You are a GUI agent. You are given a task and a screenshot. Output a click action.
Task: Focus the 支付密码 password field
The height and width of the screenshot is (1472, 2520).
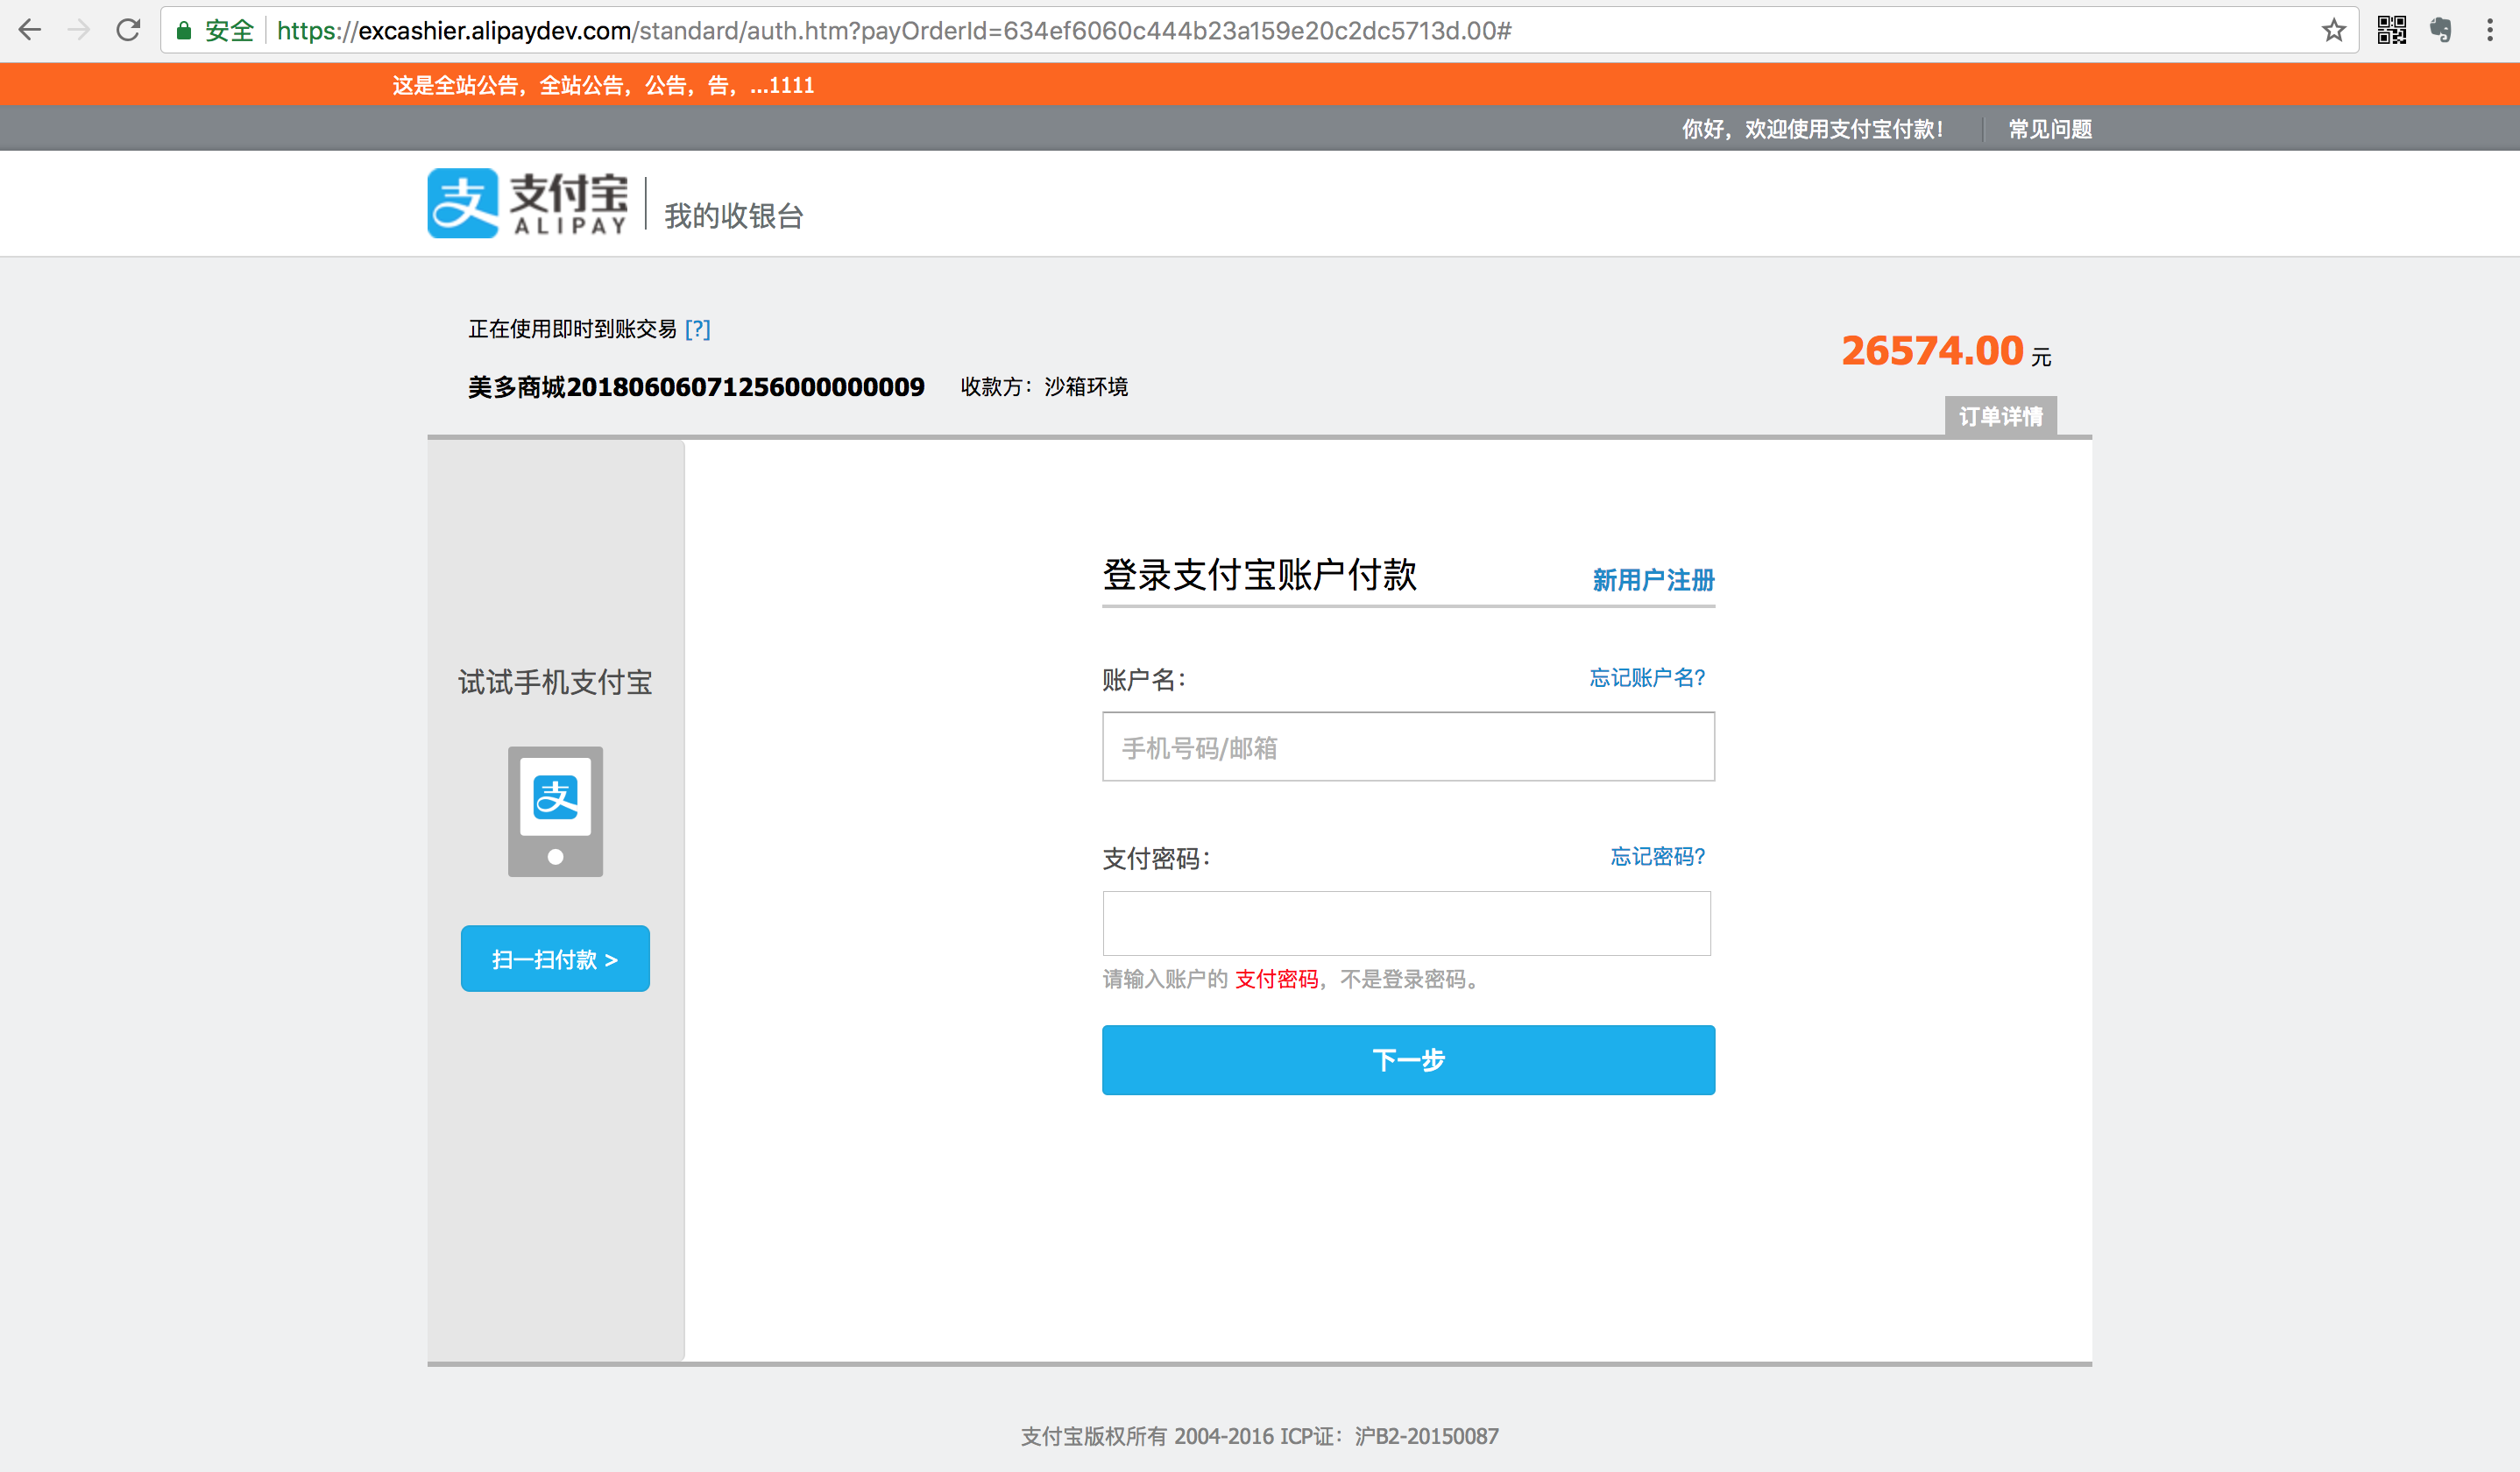(x=1406, y=923)
